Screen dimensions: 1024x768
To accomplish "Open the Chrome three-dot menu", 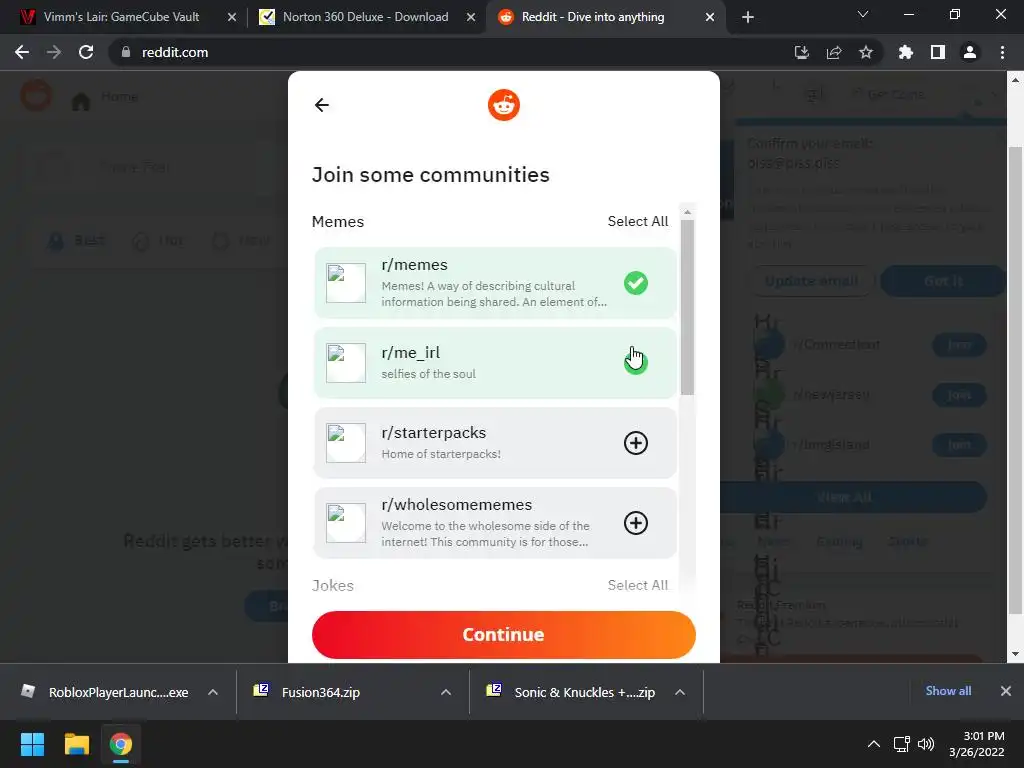I will (1002, 52).
